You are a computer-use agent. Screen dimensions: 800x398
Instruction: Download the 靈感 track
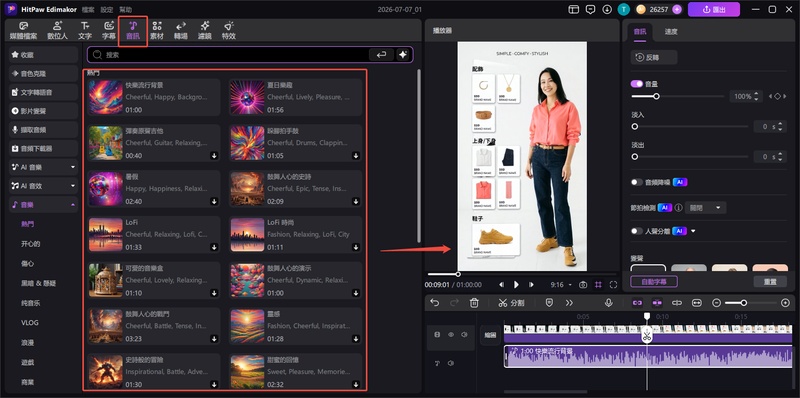[356, 338]
